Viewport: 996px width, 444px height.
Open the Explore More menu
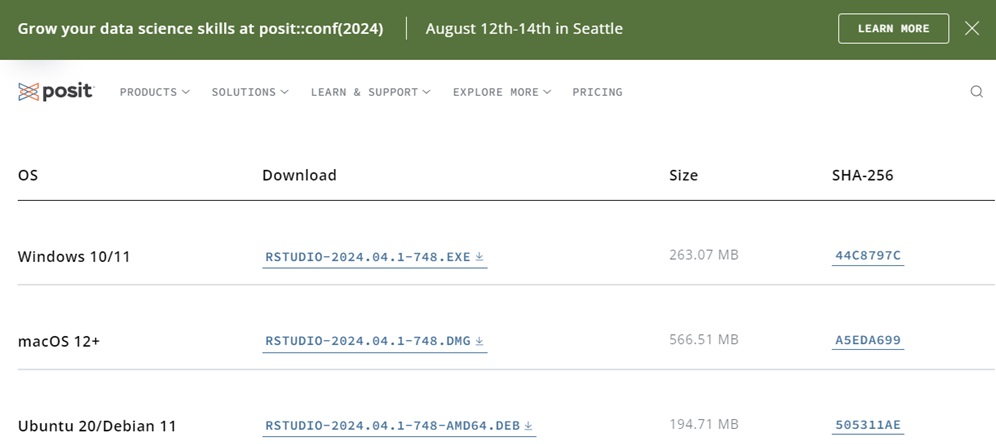click(x=502, y=92)
